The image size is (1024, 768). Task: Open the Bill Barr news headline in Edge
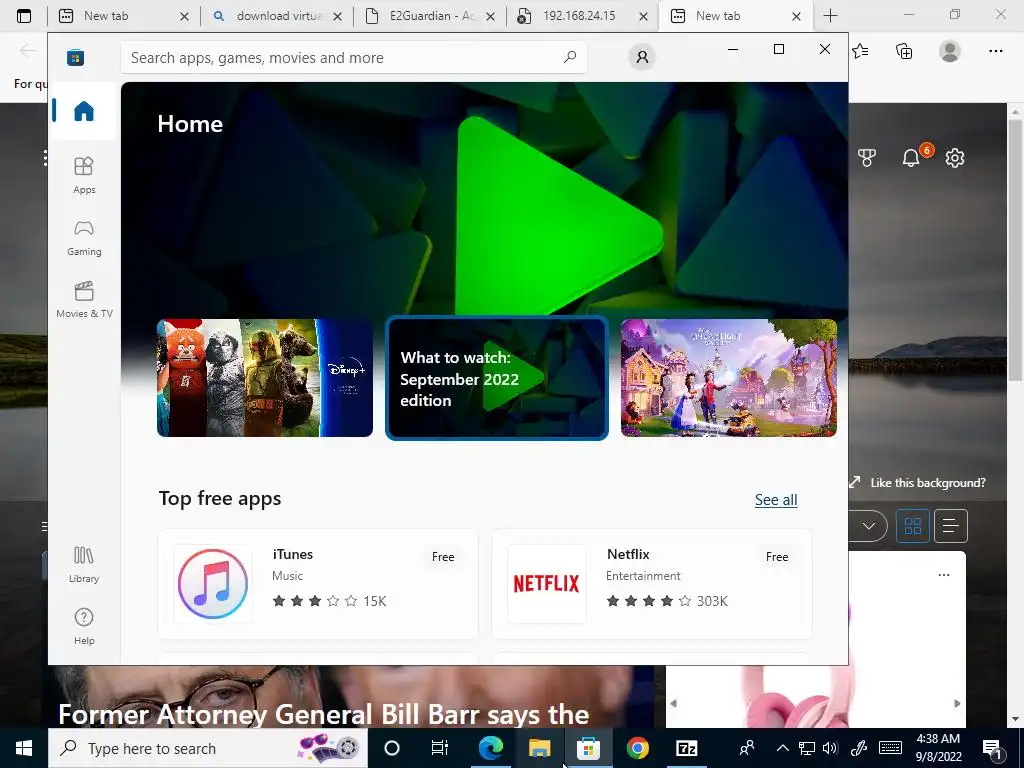coord(324,714)
